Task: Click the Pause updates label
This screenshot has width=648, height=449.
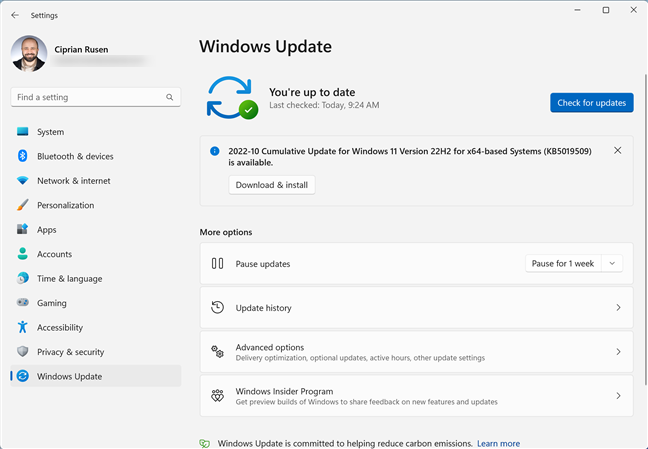Action: pos(263,264)
